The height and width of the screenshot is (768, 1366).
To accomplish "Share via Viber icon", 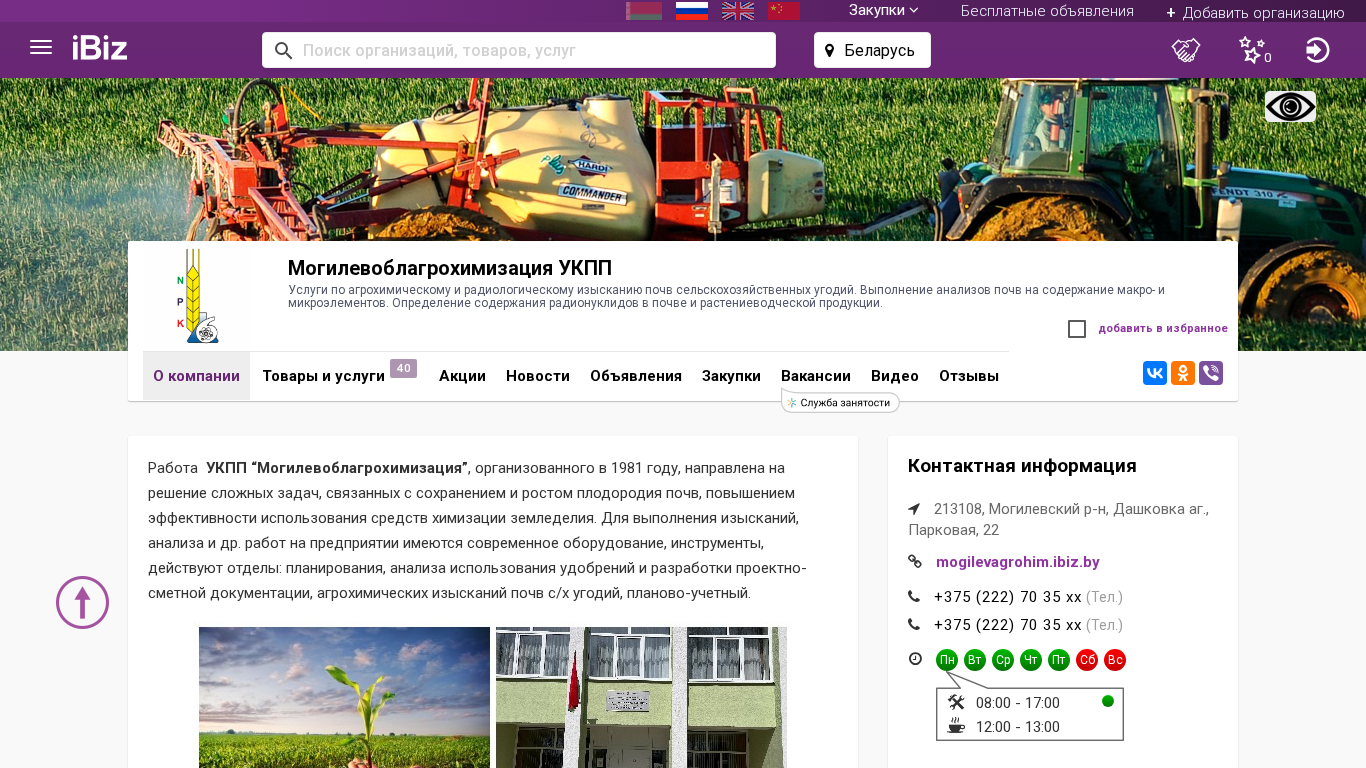I will click(1211, 373).
